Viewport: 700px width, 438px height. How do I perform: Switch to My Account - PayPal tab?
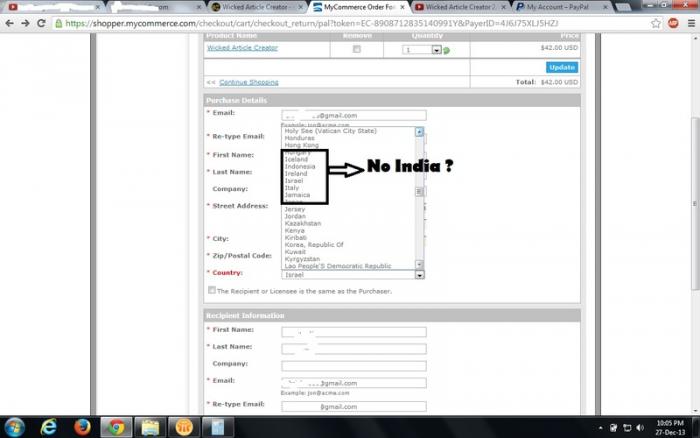pyautogui.click(x=558, y=7)
